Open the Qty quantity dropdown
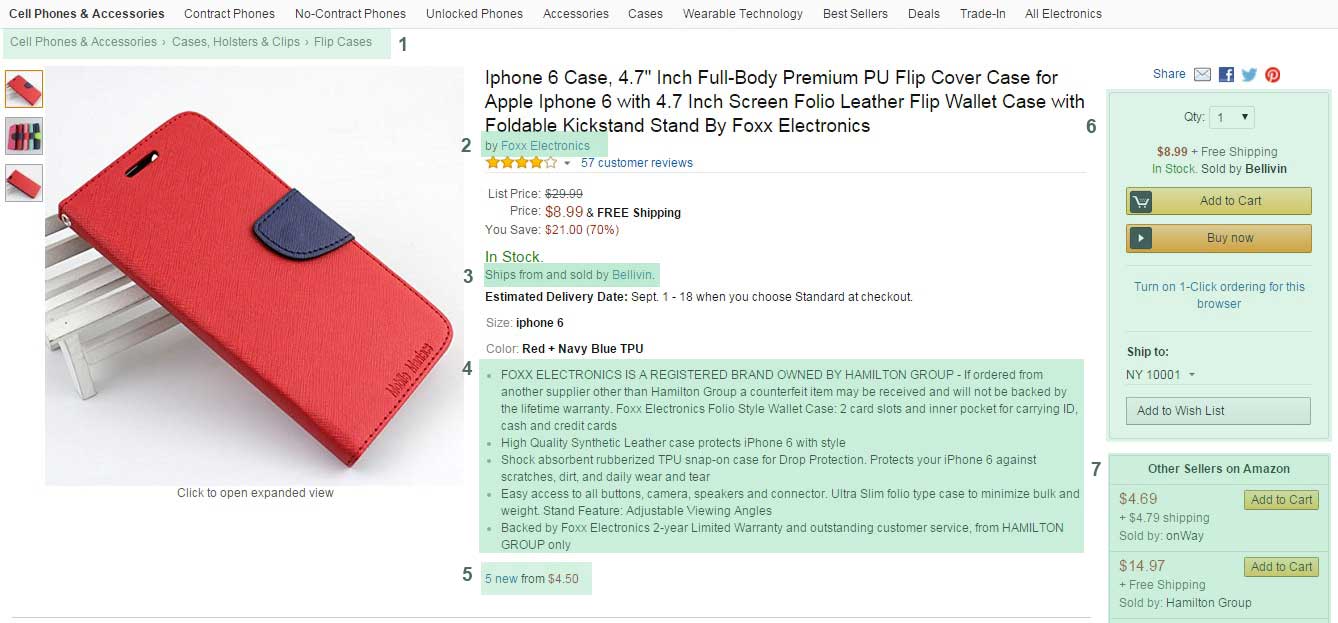Screen dimensions: 1338x623 pyautogui.click(x=1232, y=117)
